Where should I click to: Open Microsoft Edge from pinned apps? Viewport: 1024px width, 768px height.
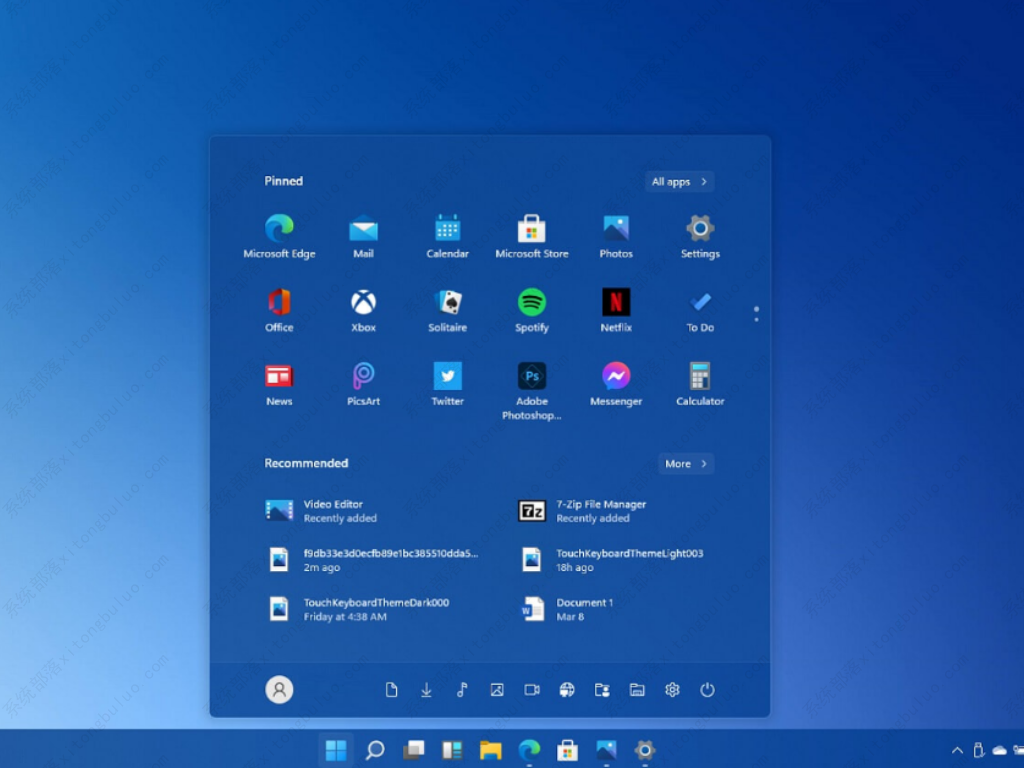click(x=279, y=229)
